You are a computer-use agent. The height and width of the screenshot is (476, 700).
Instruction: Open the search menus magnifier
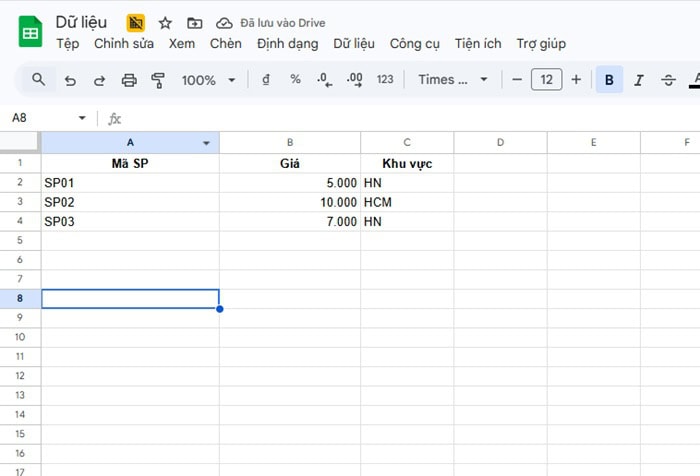(39, 79)
